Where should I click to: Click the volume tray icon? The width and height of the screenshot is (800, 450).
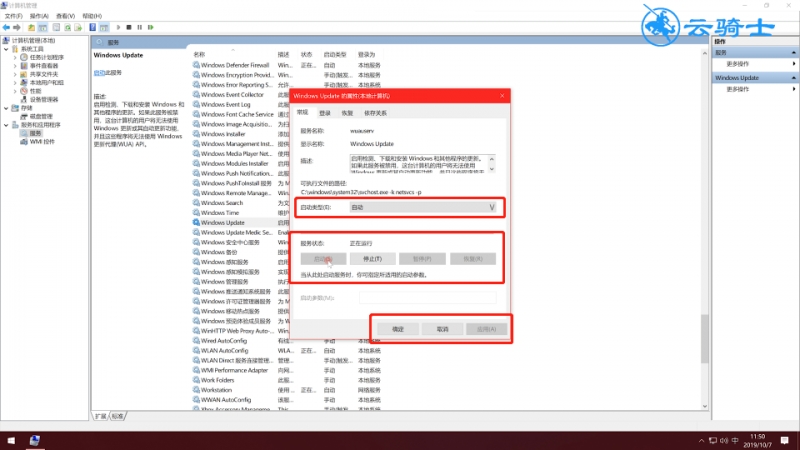coord(723,440)
